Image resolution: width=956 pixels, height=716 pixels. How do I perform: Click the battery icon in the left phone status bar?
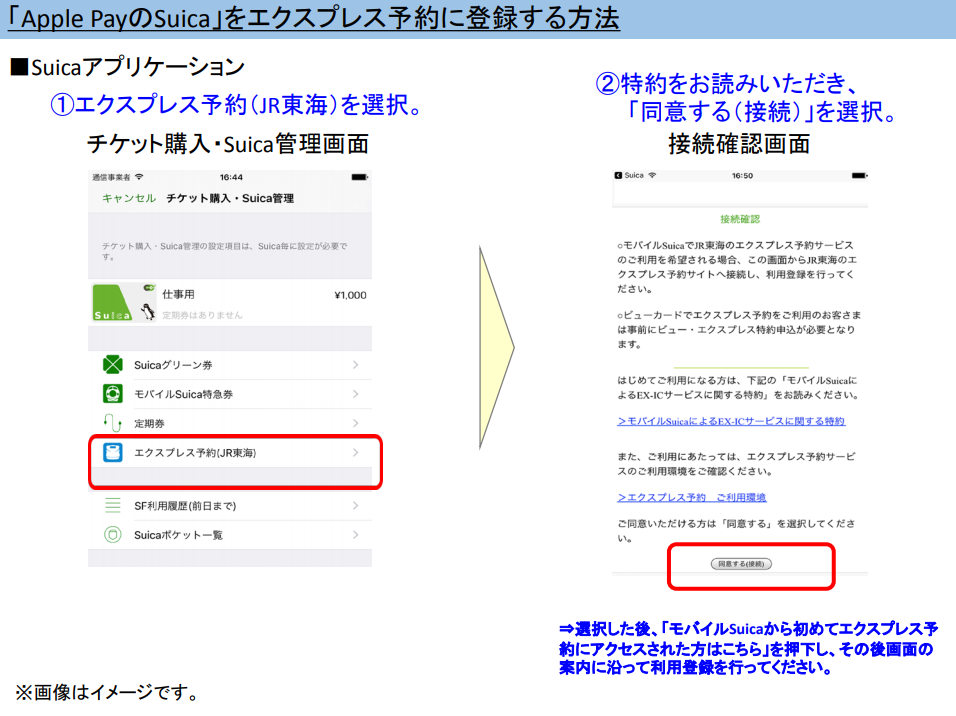(360, 177)
